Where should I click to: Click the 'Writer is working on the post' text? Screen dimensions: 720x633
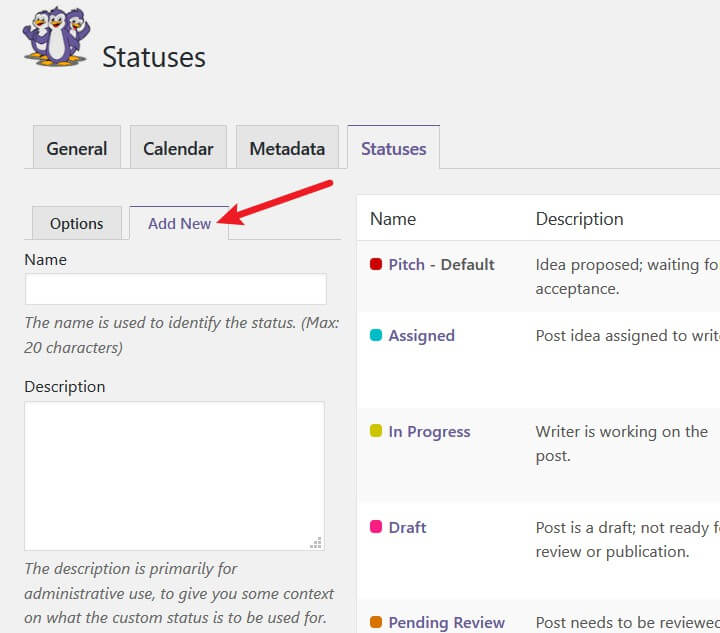click(622, 443)
